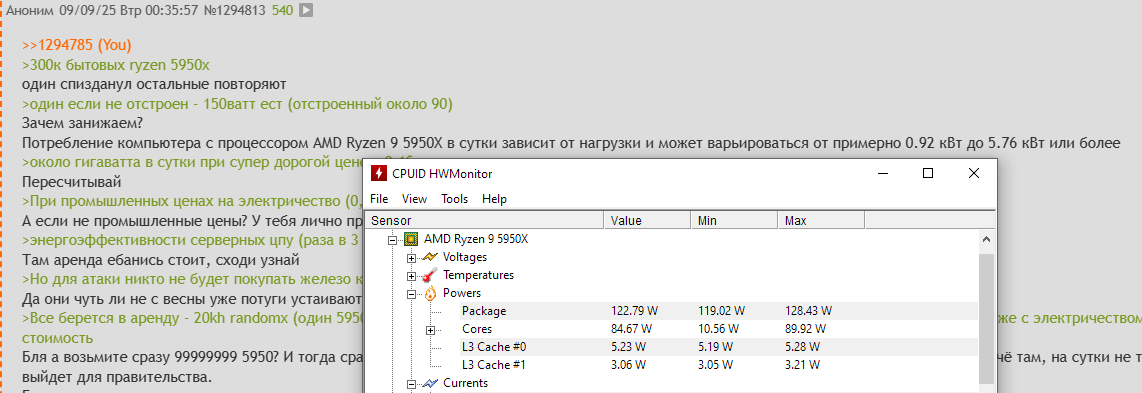The height and width of the screenshot is (393, 1142).
Task: Click the Package minimum 119.02 W
Action: pyautogui.click(x=721, y=311)
